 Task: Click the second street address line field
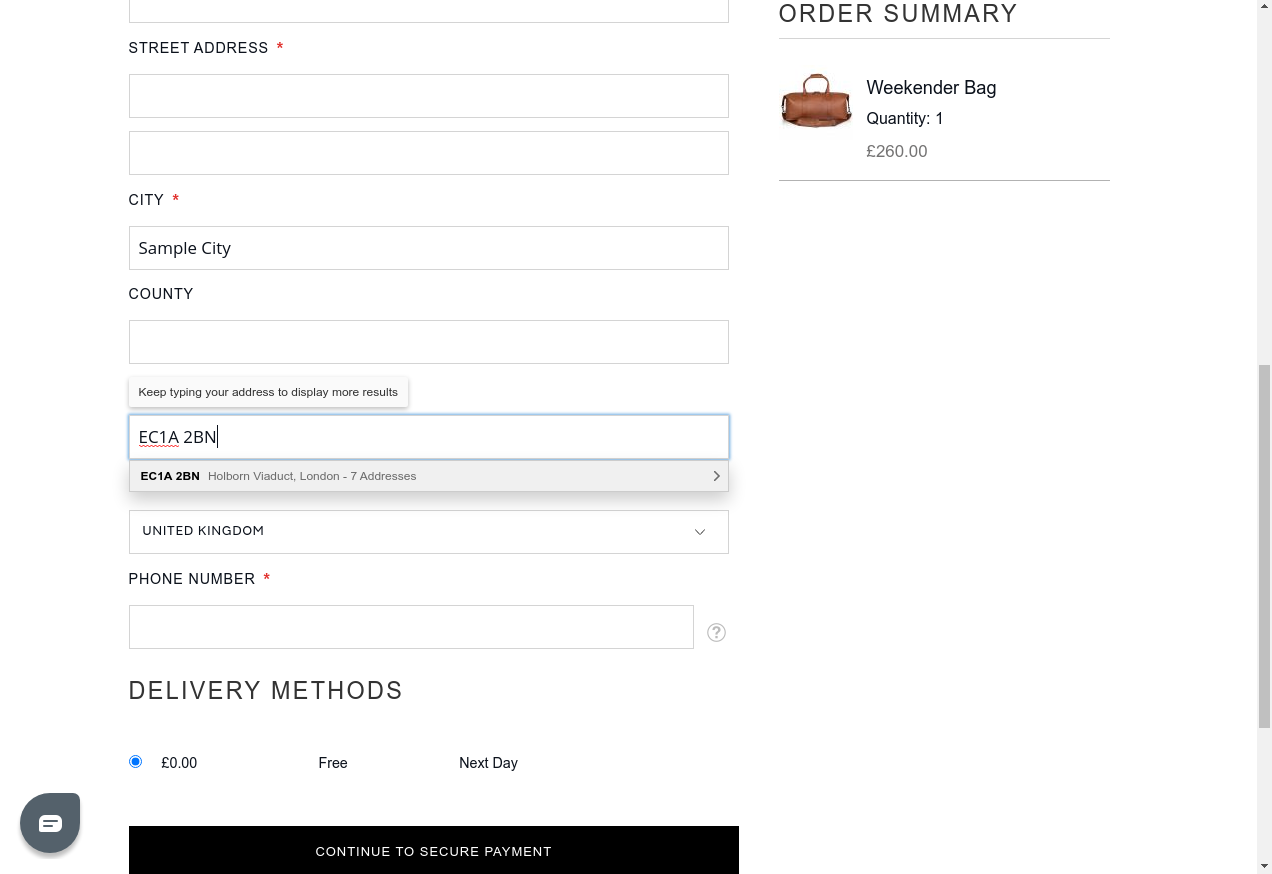(x=428, y=153)
